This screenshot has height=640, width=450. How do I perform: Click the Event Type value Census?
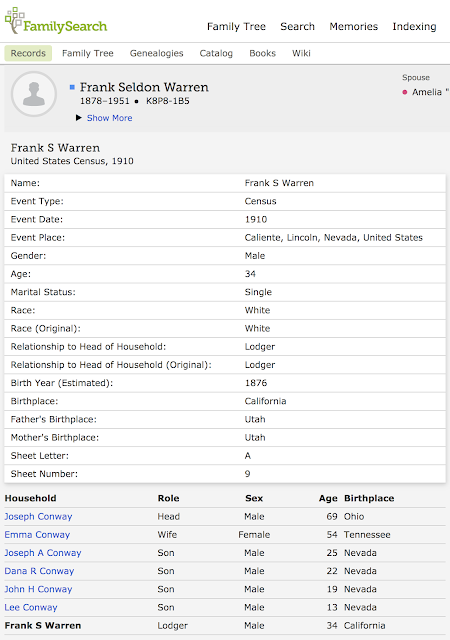point(261,201)
